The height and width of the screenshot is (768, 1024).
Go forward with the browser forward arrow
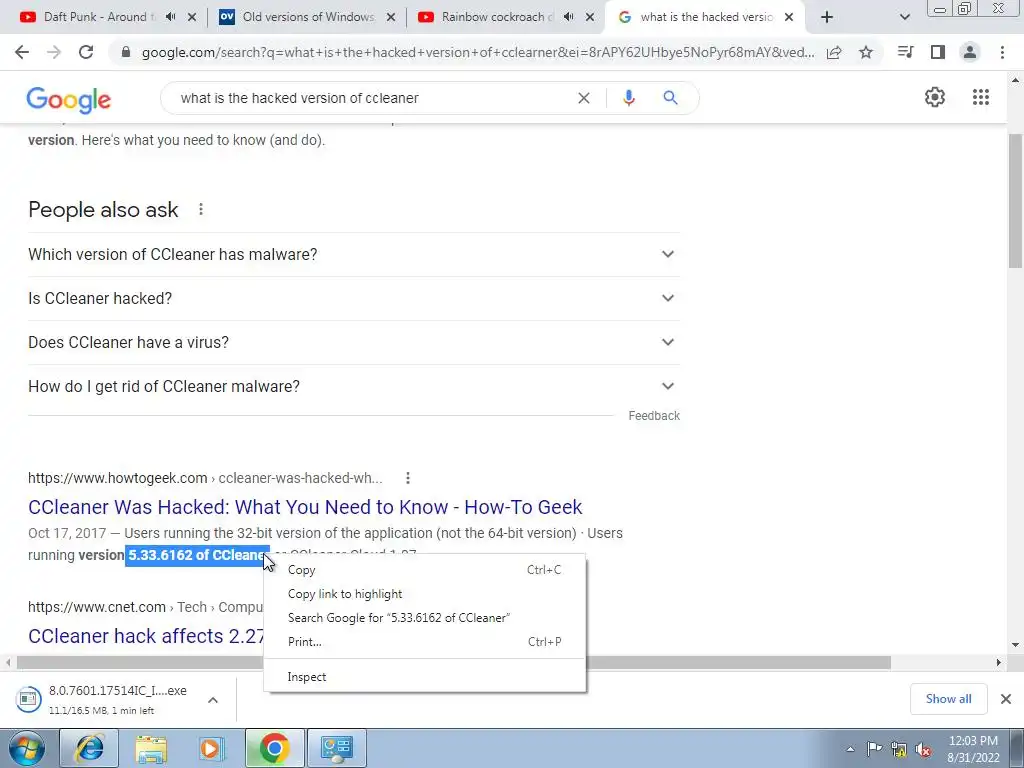[x=54, y=52]
